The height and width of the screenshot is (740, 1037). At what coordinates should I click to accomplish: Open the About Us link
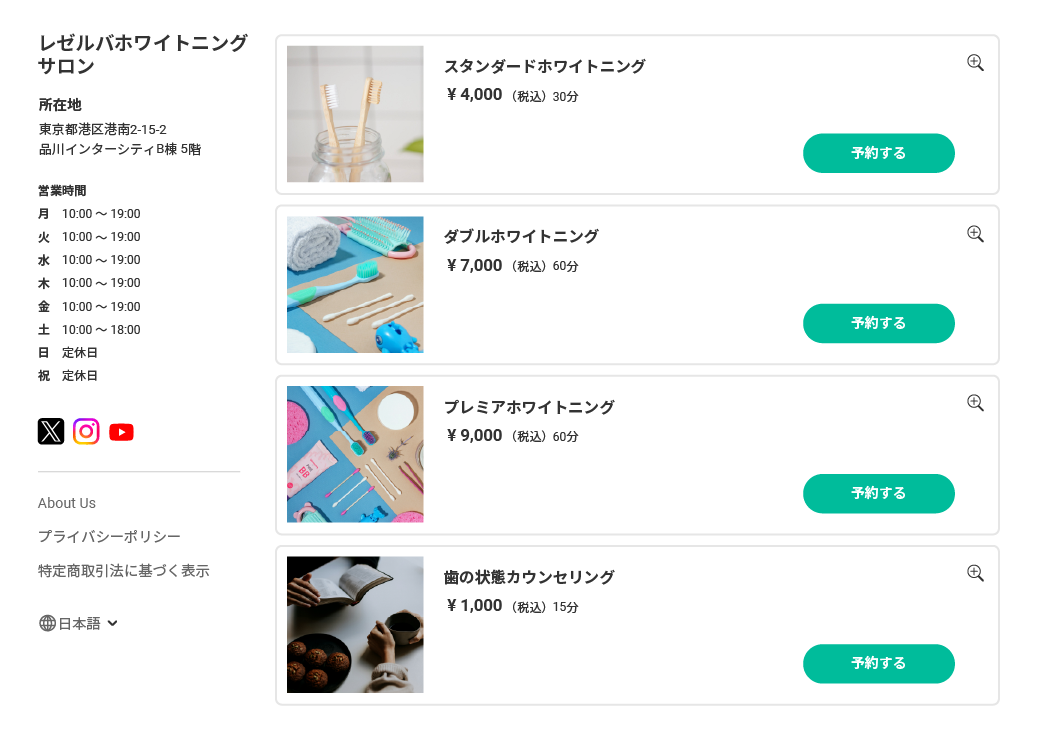[67, 503]
